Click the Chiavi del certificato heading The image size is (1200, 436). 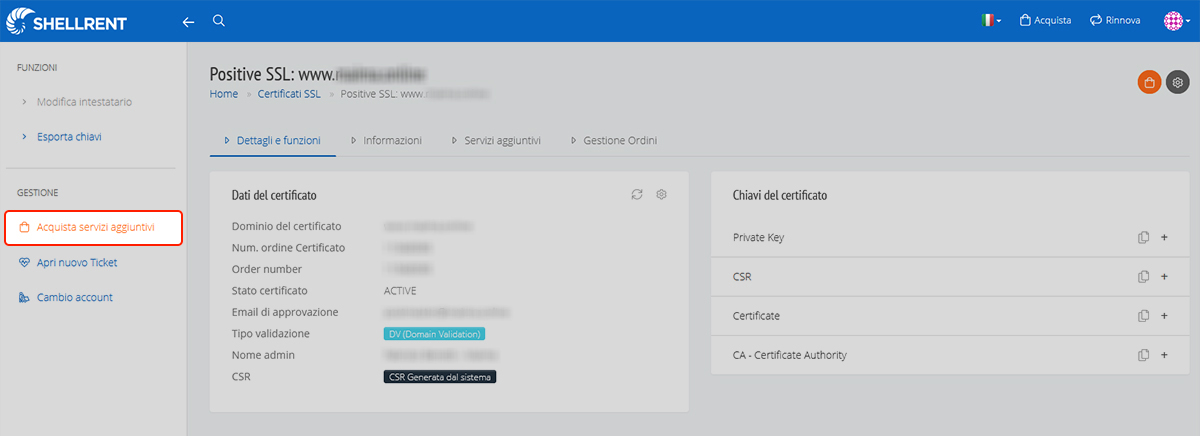tap(780, 195)
